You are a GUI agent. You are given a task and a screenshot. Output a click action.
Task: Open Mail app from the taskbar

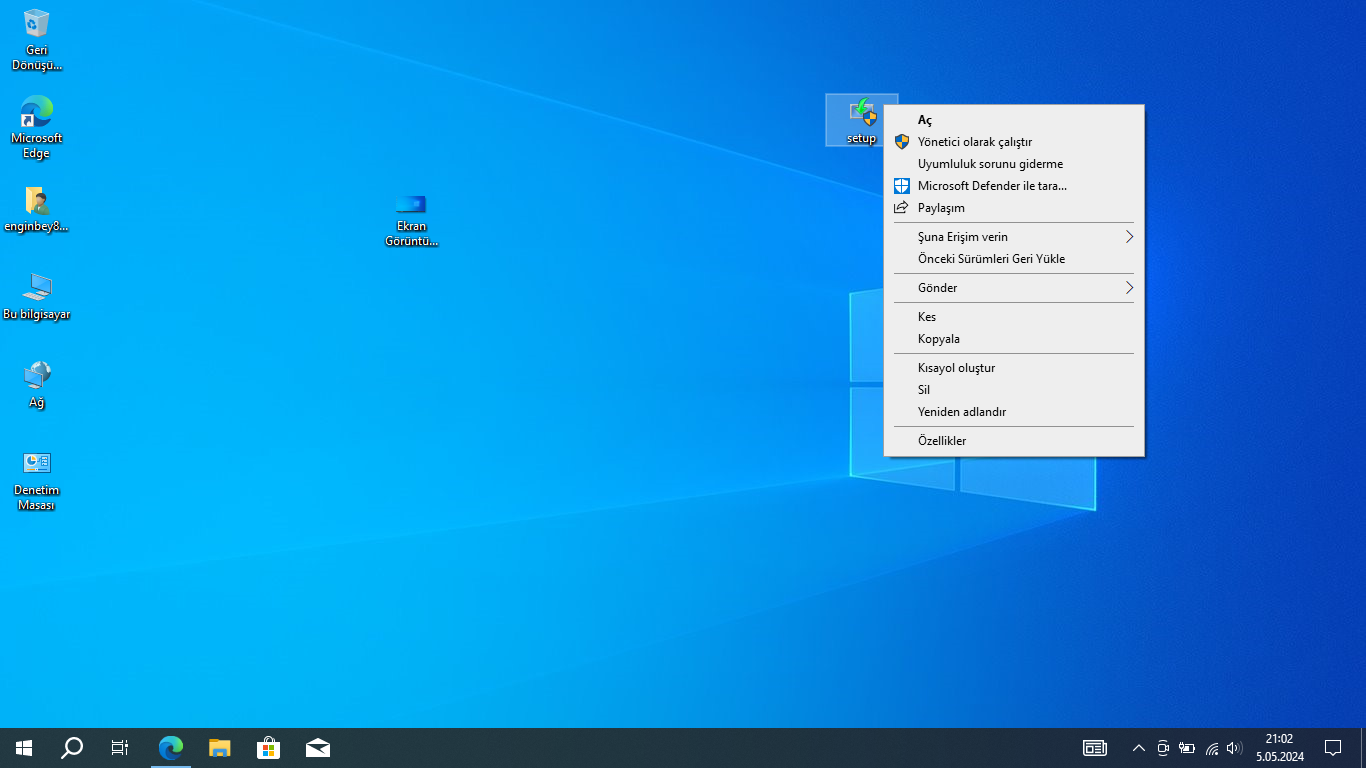pyautogui.click(x=318, y=748)
